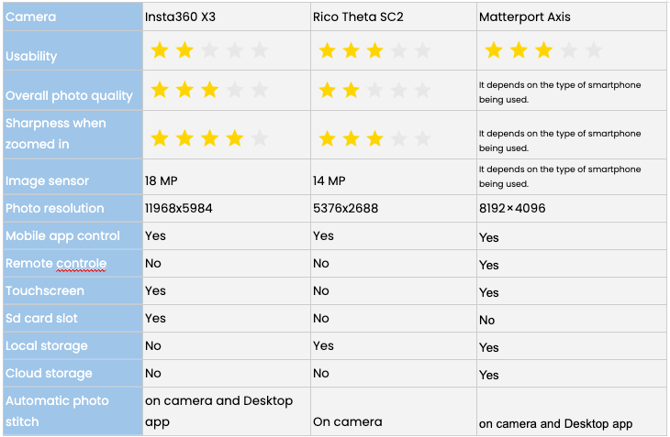Click the first star in Insta360 X3 Usability
This screenshot has width=670, height=437.
tap(160, 51)
